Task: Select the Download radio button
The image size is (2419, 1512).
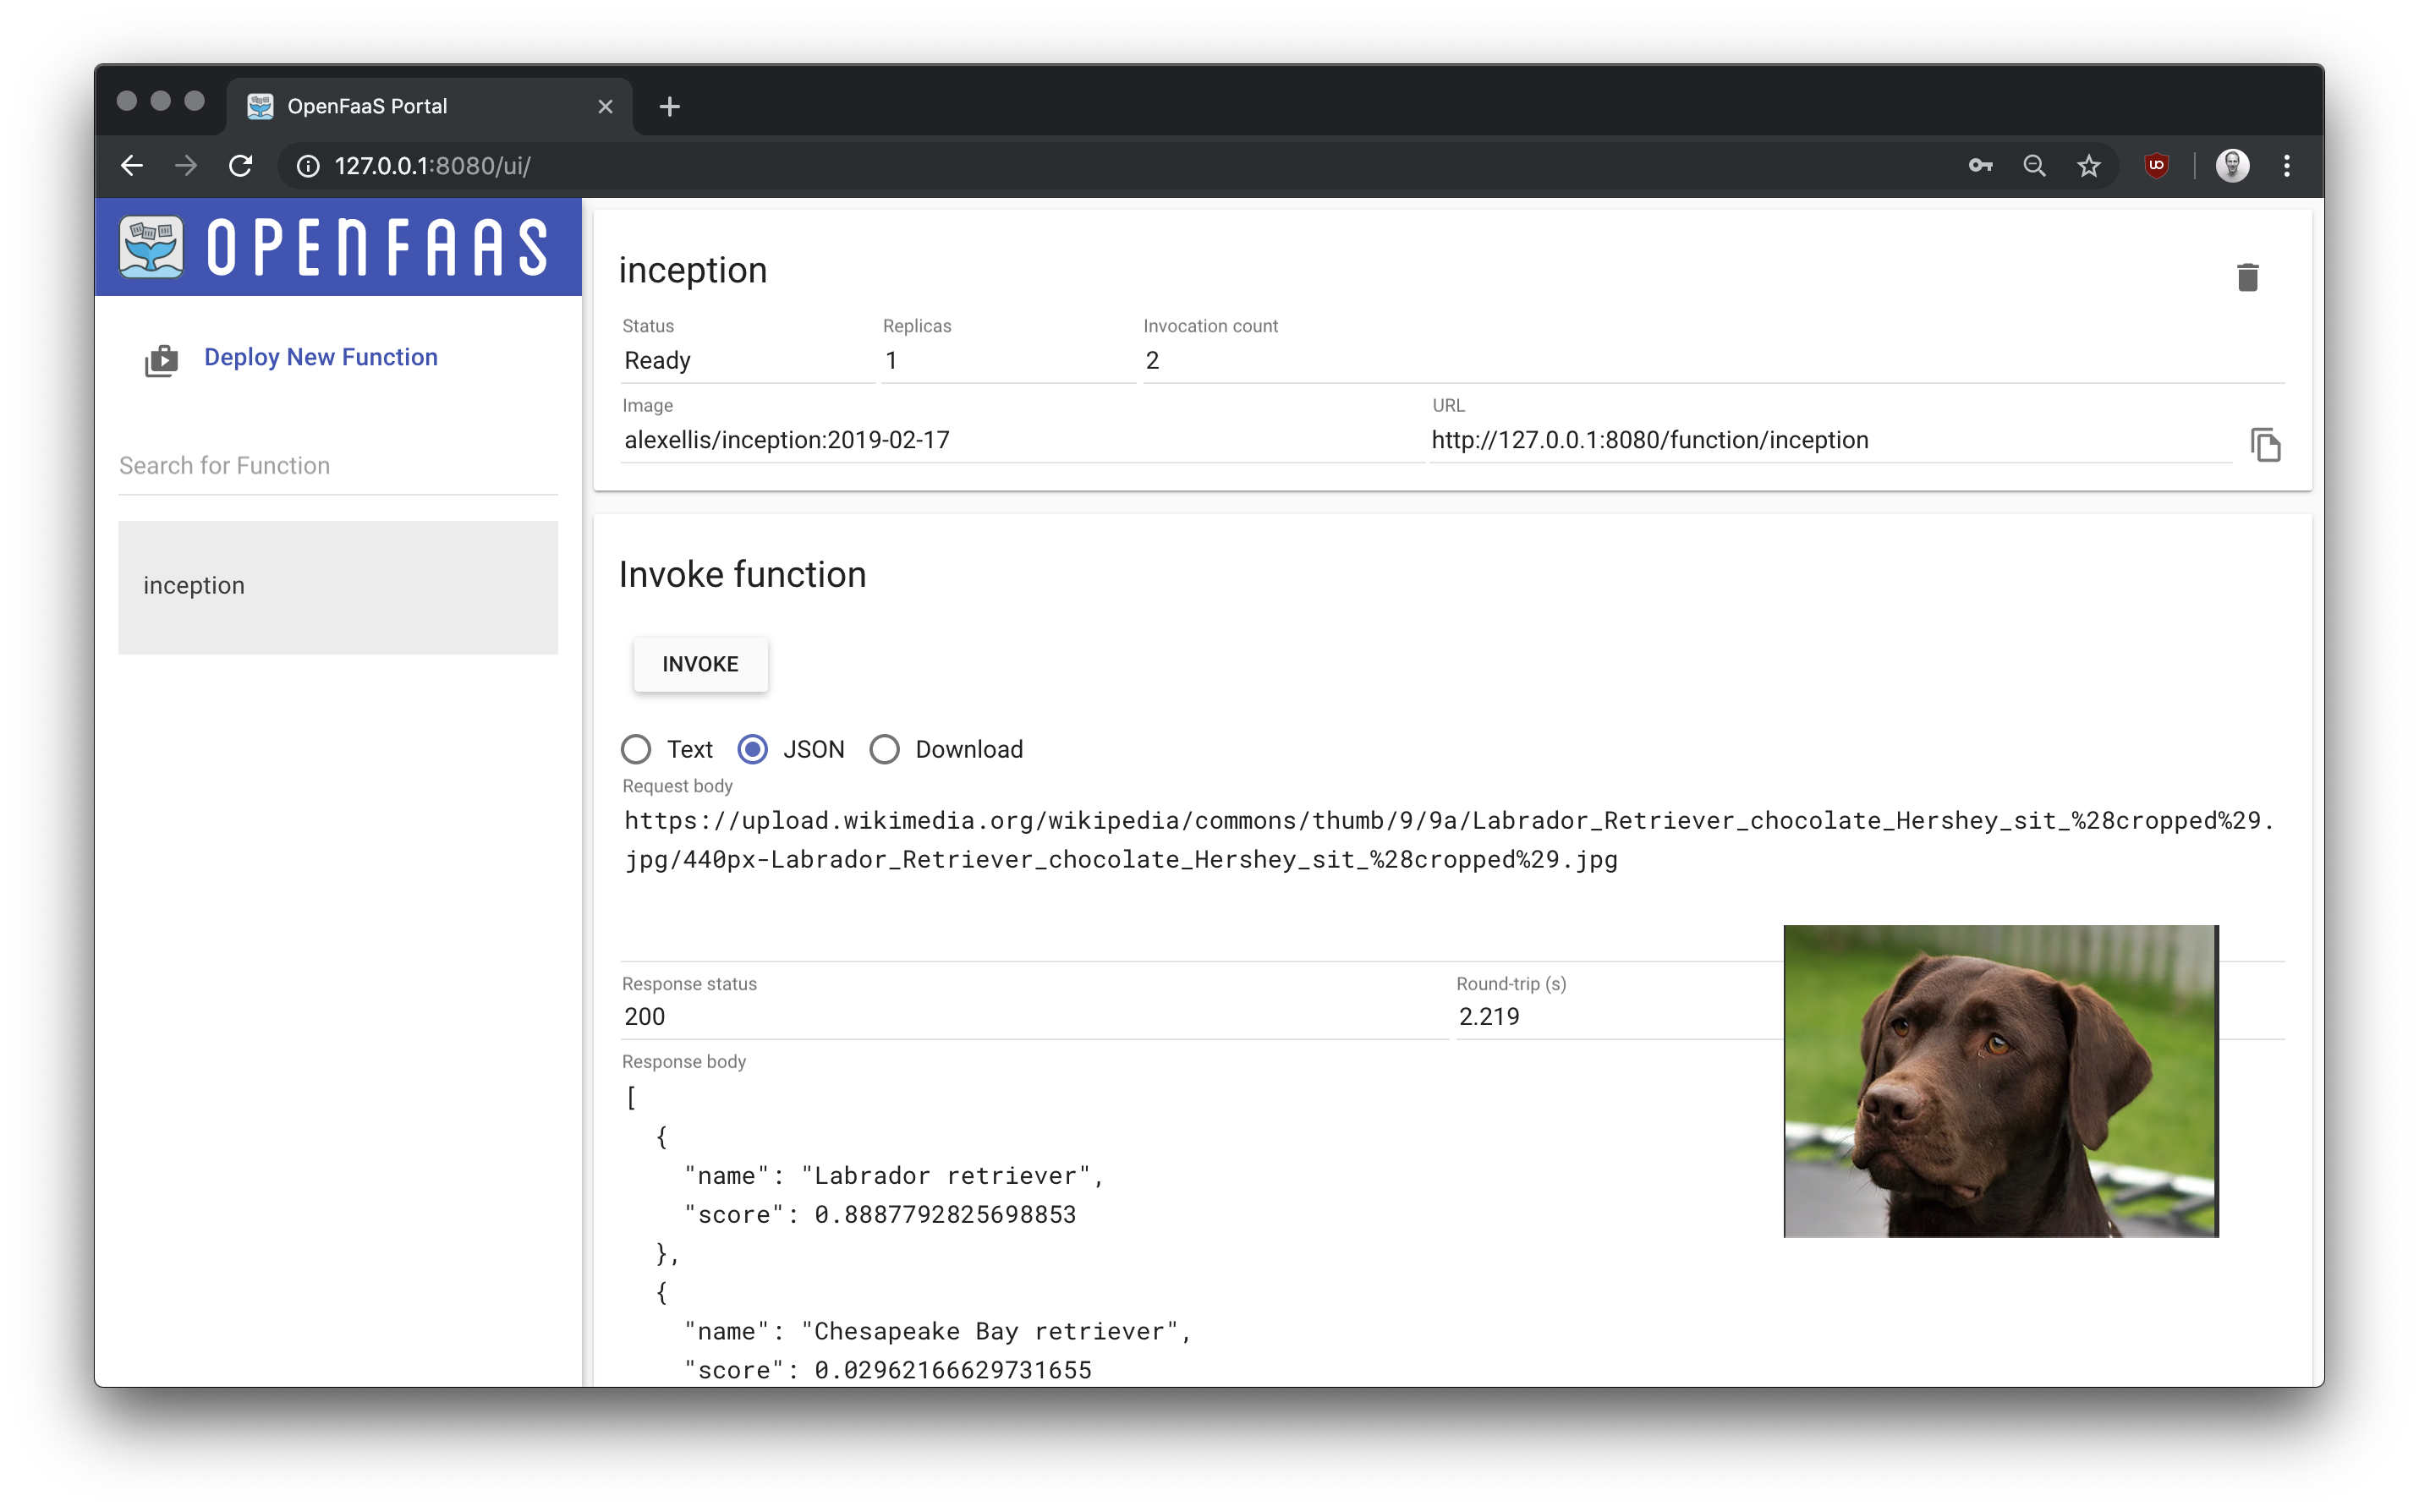Action: 885,749
